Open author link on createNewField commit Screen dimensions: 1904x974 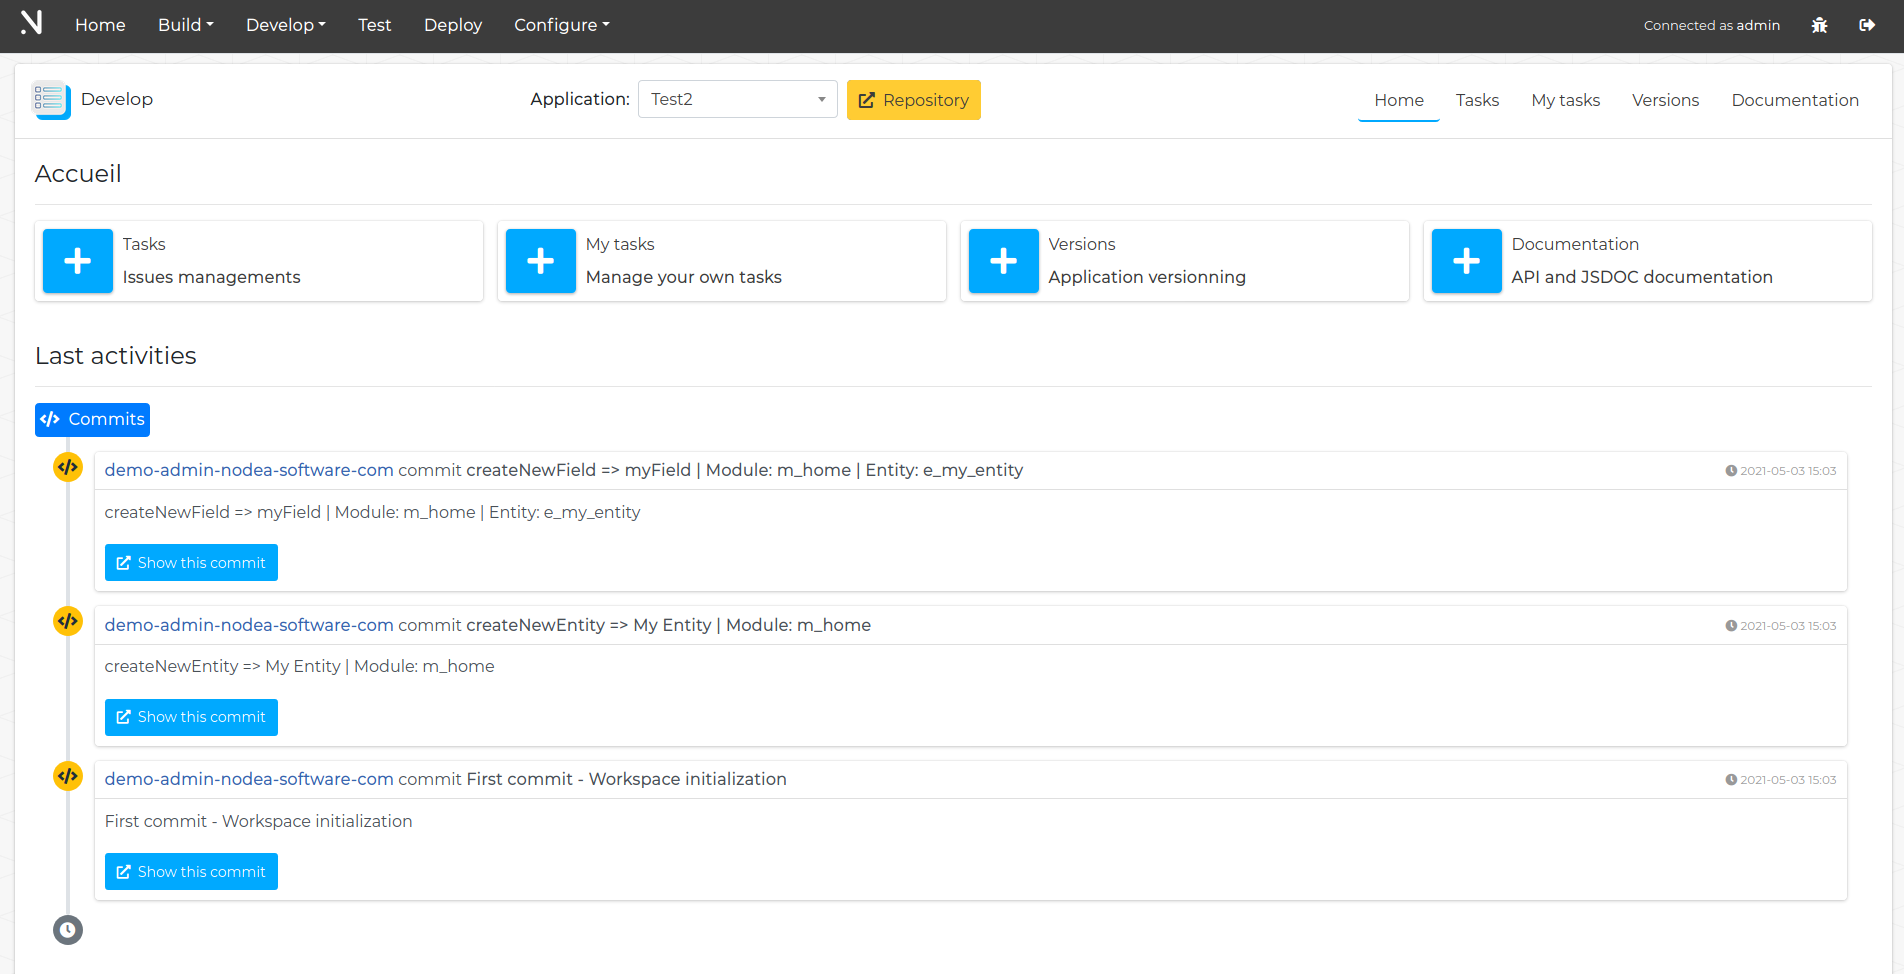click(x=249, y=470)
